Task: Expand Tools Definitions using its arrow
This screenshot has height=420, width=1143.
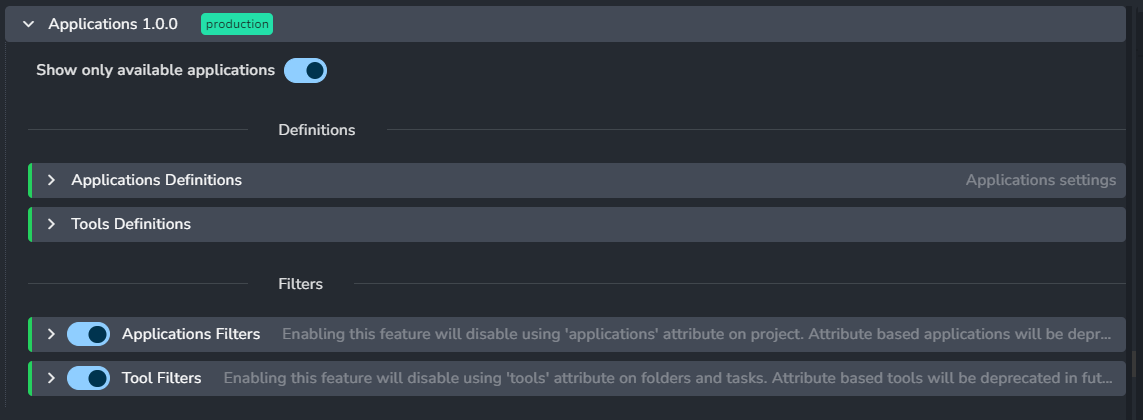Action: [52, 224]
